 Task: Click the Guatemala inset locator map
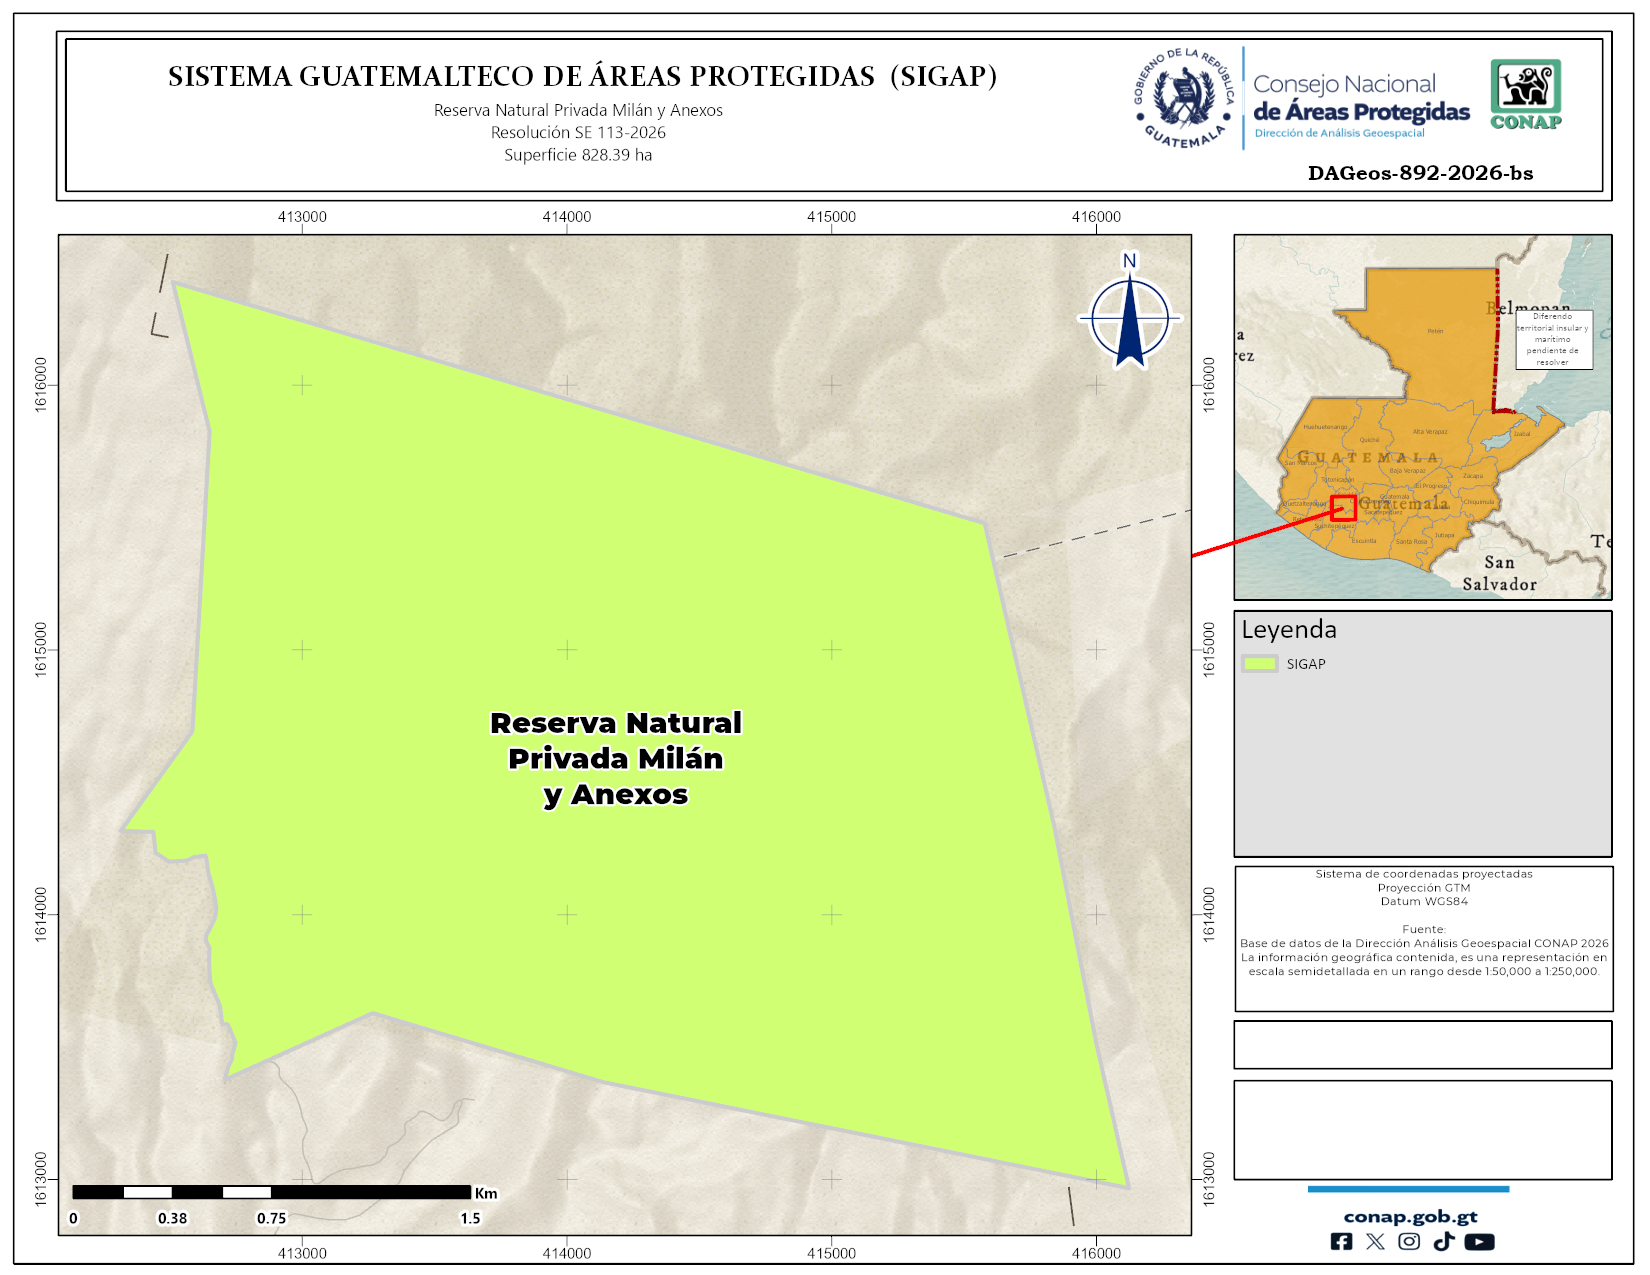pyautogui.click(x=1422, y=417)
